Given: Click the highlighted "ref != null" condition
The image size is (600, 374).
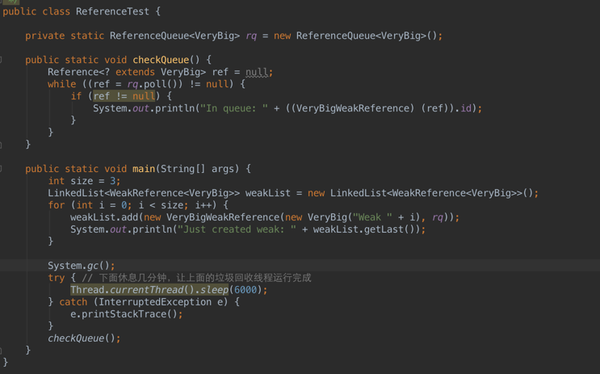Looking at the screenshot, I should pyautogui.click(x=124, y=96).
